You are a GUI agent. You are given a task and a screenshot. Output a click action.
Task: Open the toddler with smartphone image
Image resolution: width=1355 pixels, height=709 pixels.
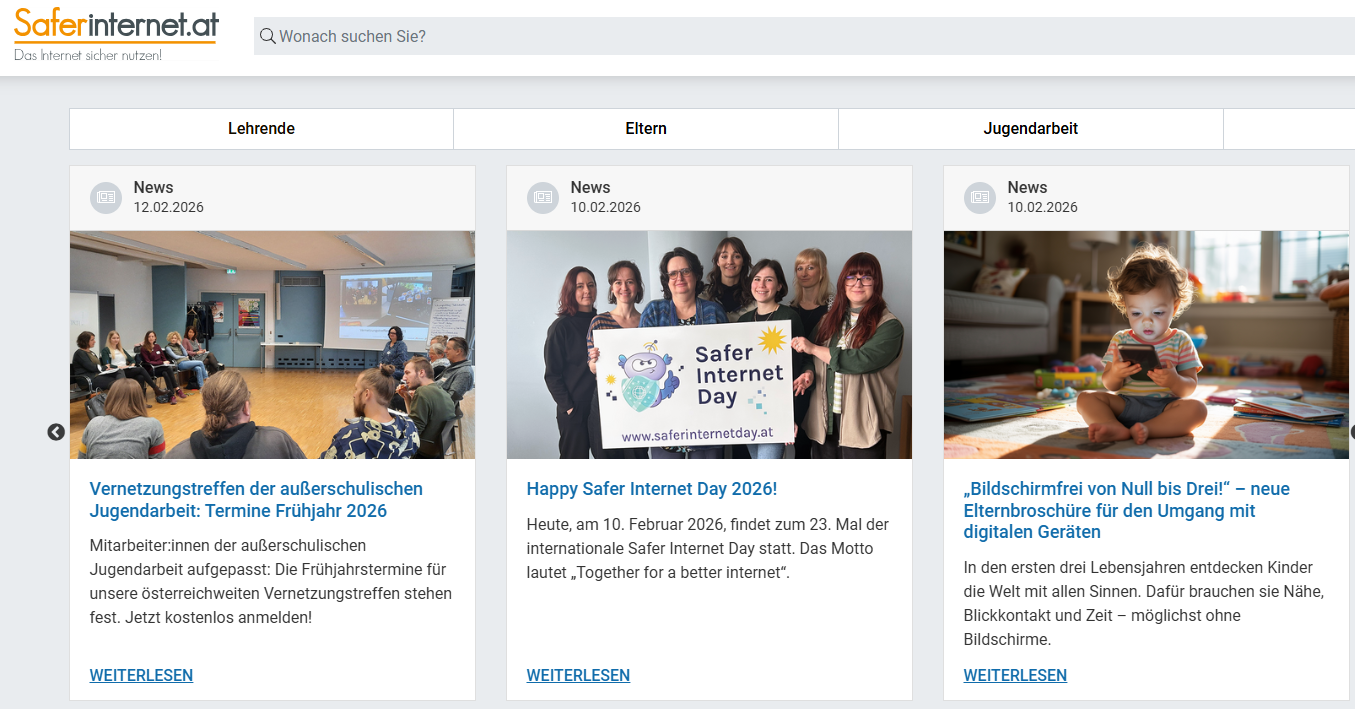click(x=1146, y=345)
